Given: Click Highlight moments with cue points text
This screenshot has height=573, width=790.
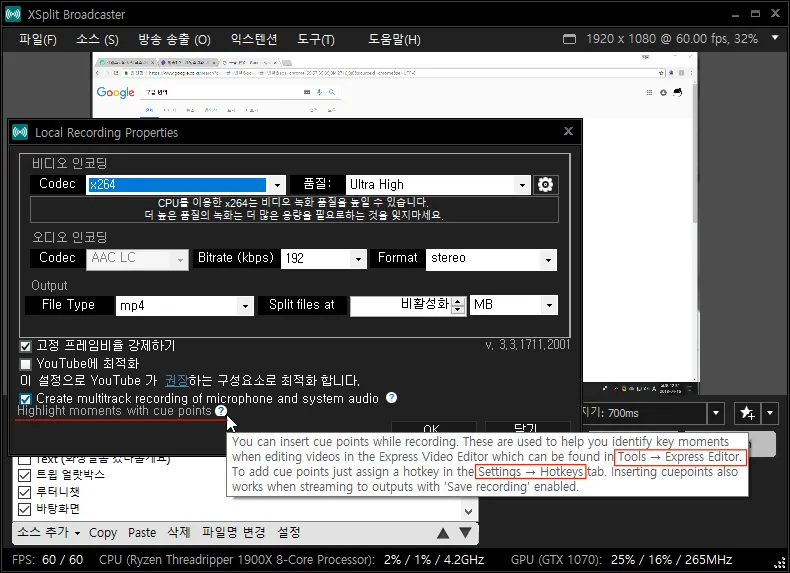Looking at the screenshot, I should 114,411.
